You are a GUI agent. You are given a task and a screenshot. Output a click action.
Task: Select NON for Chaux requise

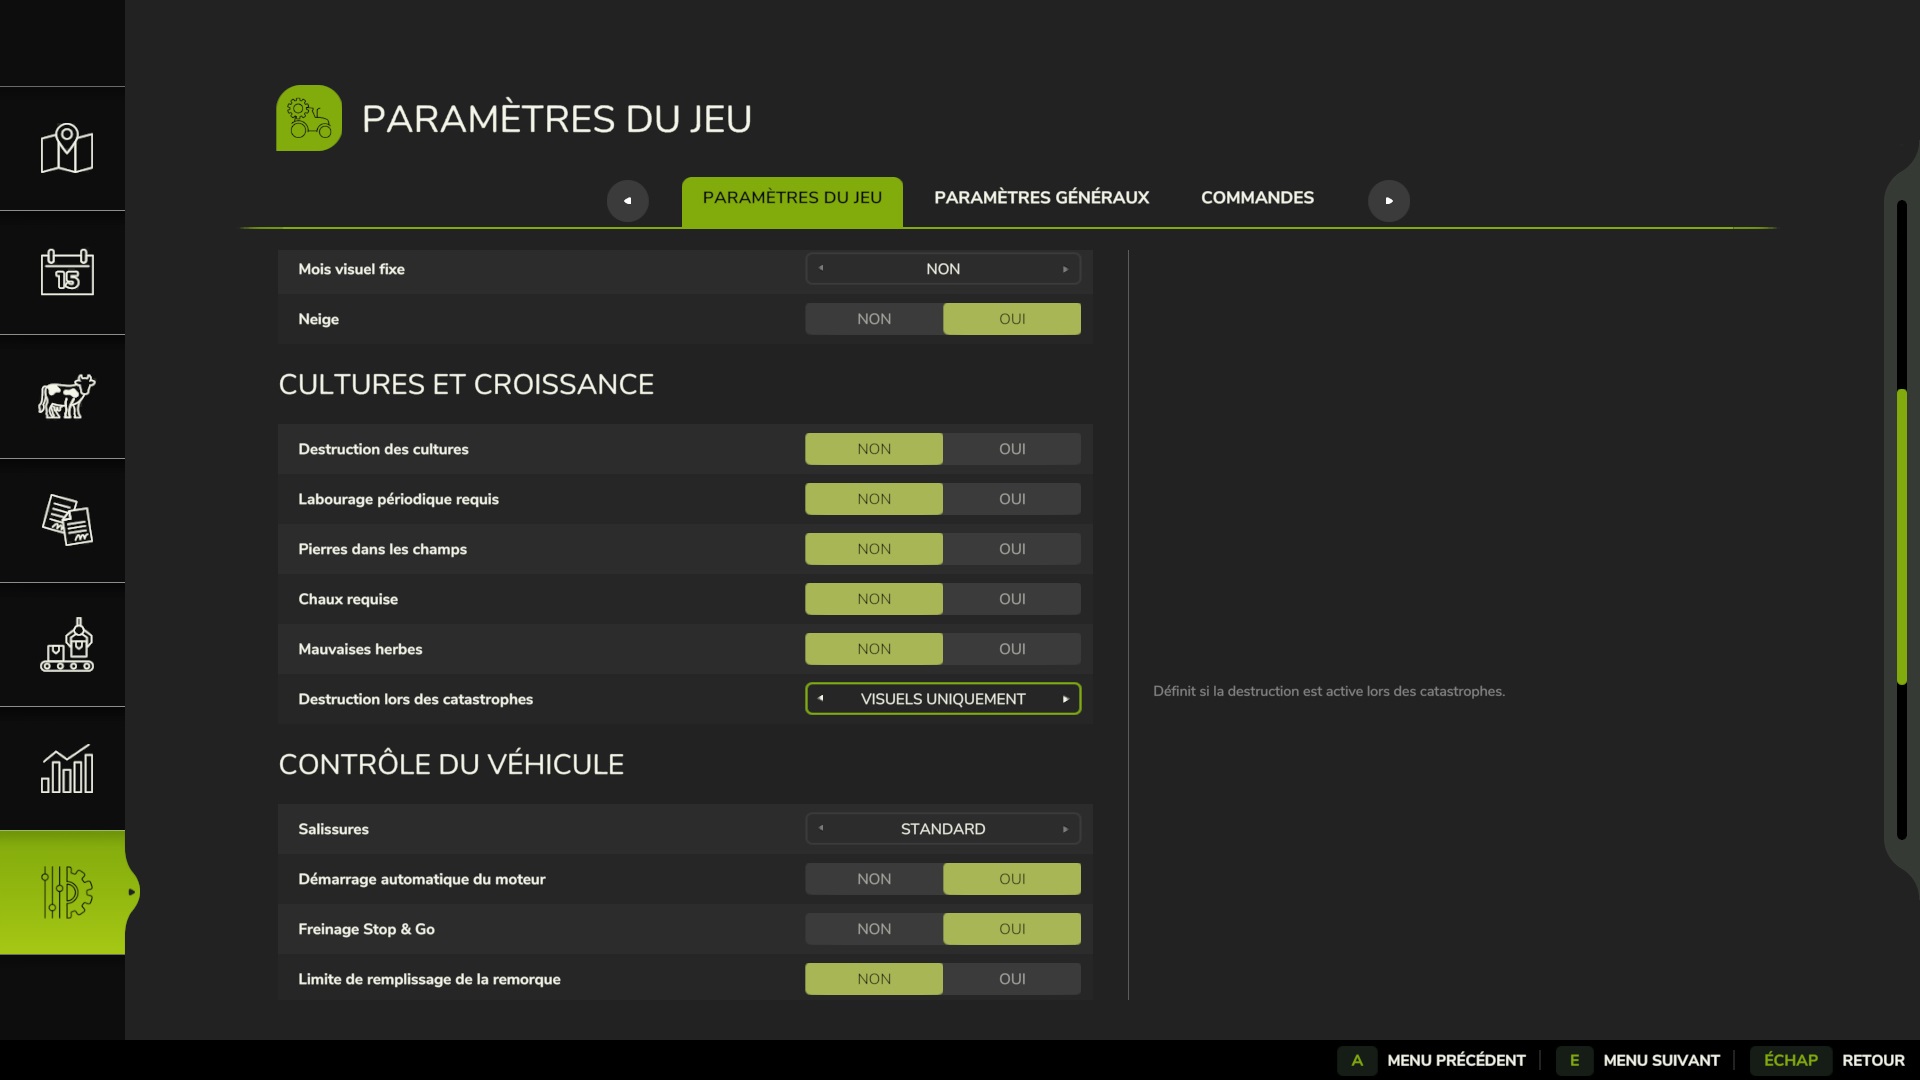[874, 599]
